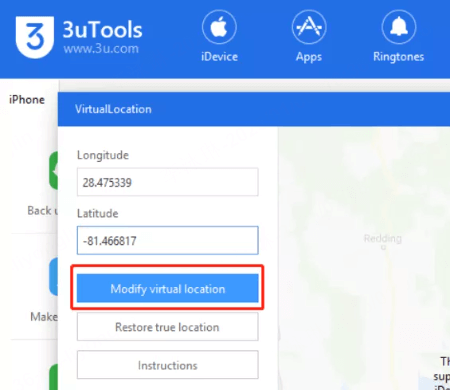Open the iDevice section
The width and height of the screenshot is (450, 390).
pos(219,36)
